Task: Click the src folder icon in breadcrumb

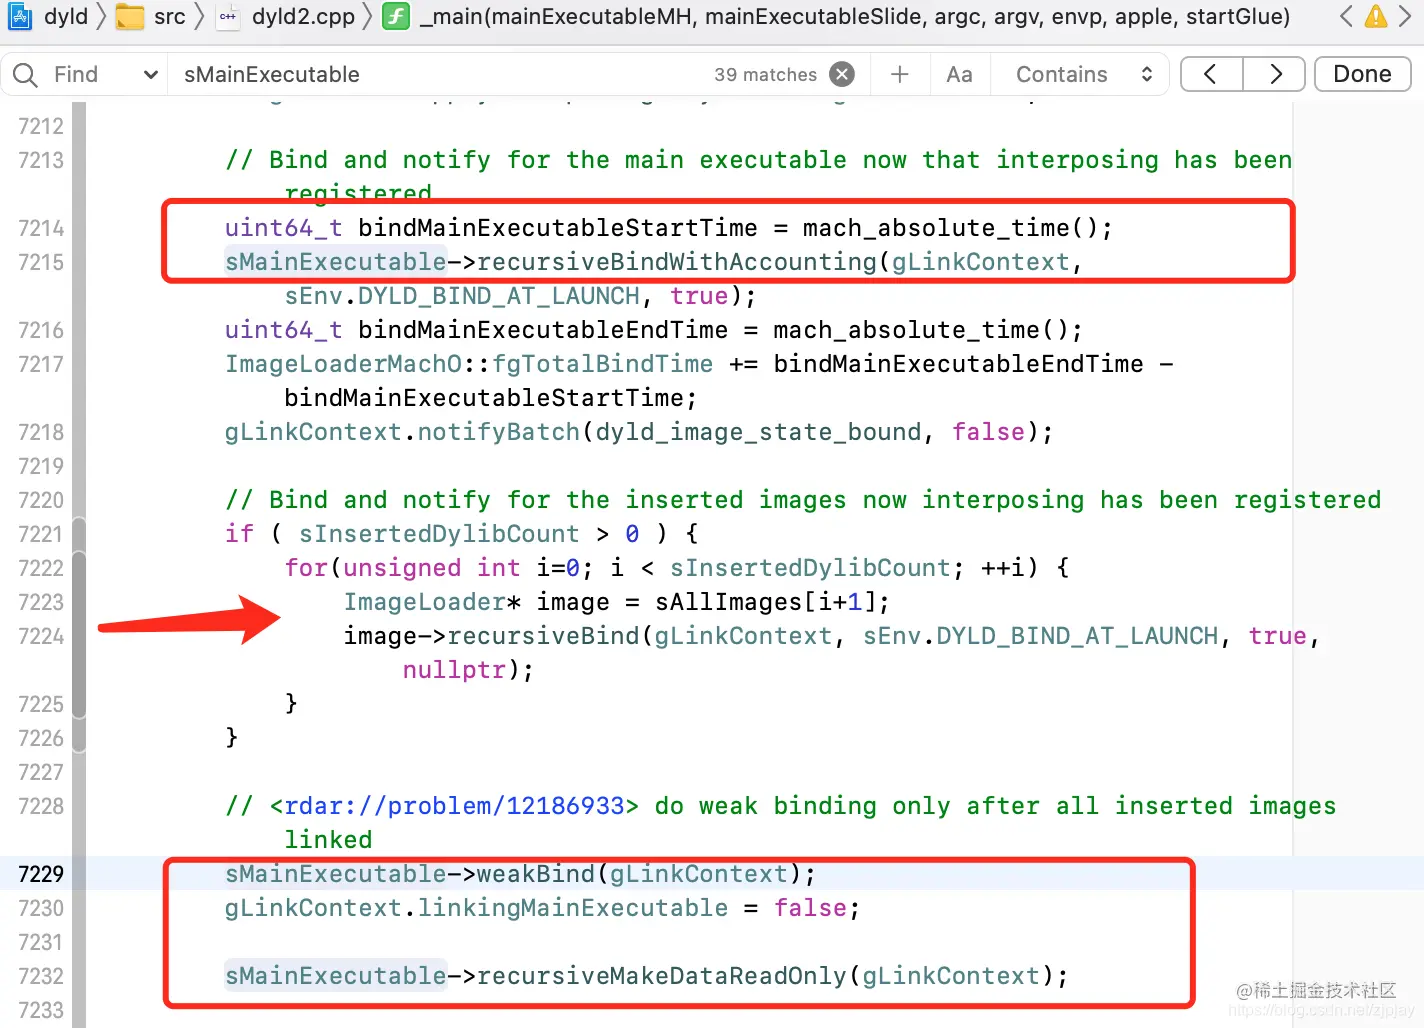Action: coord(130,17)
